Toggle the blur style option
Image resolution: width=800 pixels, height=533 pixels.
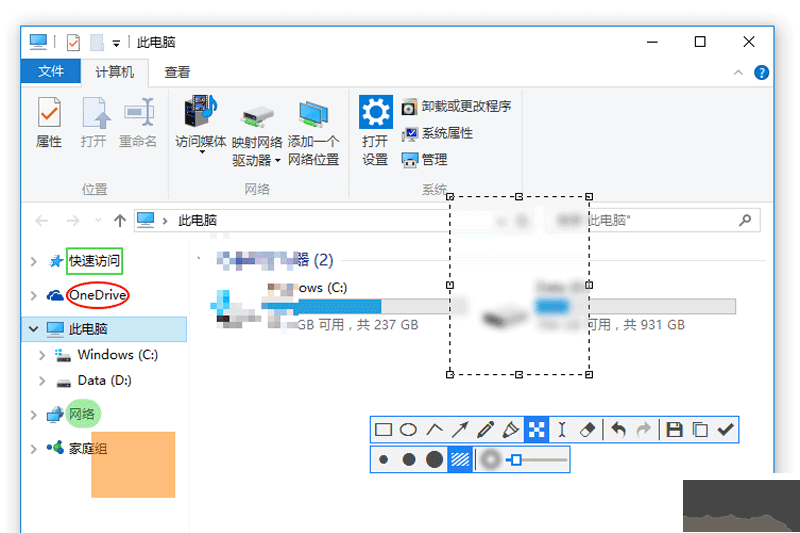click(491, 460)
